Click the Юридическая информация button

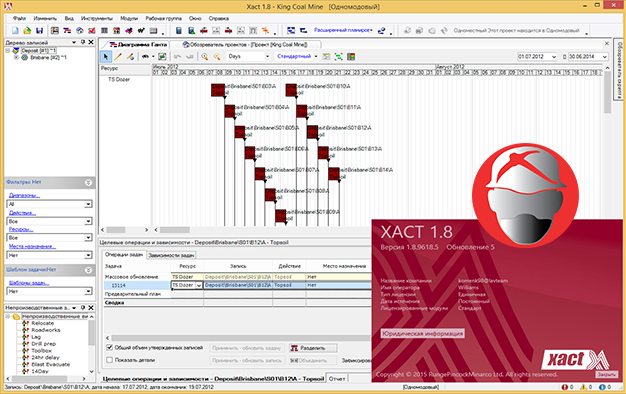tap(422, 334)
